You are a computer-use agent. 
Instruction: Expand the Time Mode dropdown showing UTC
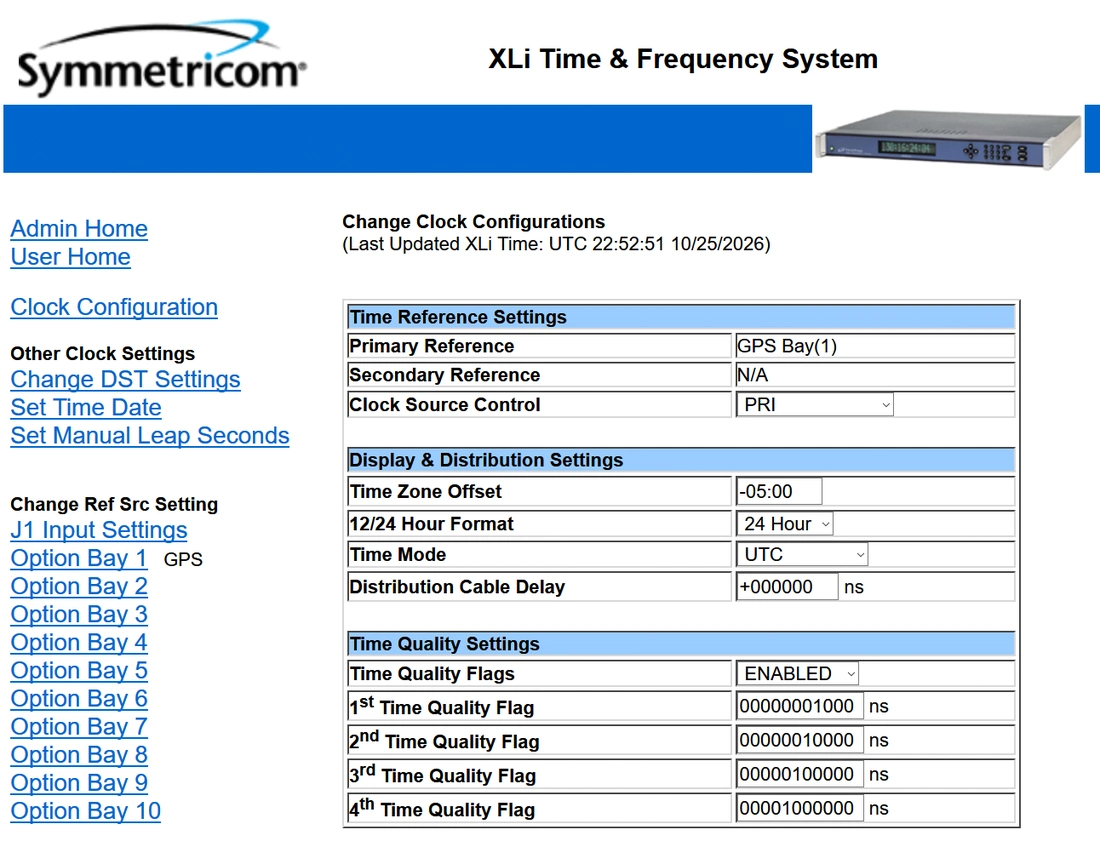pyautogui.click(x=802, y=554)
